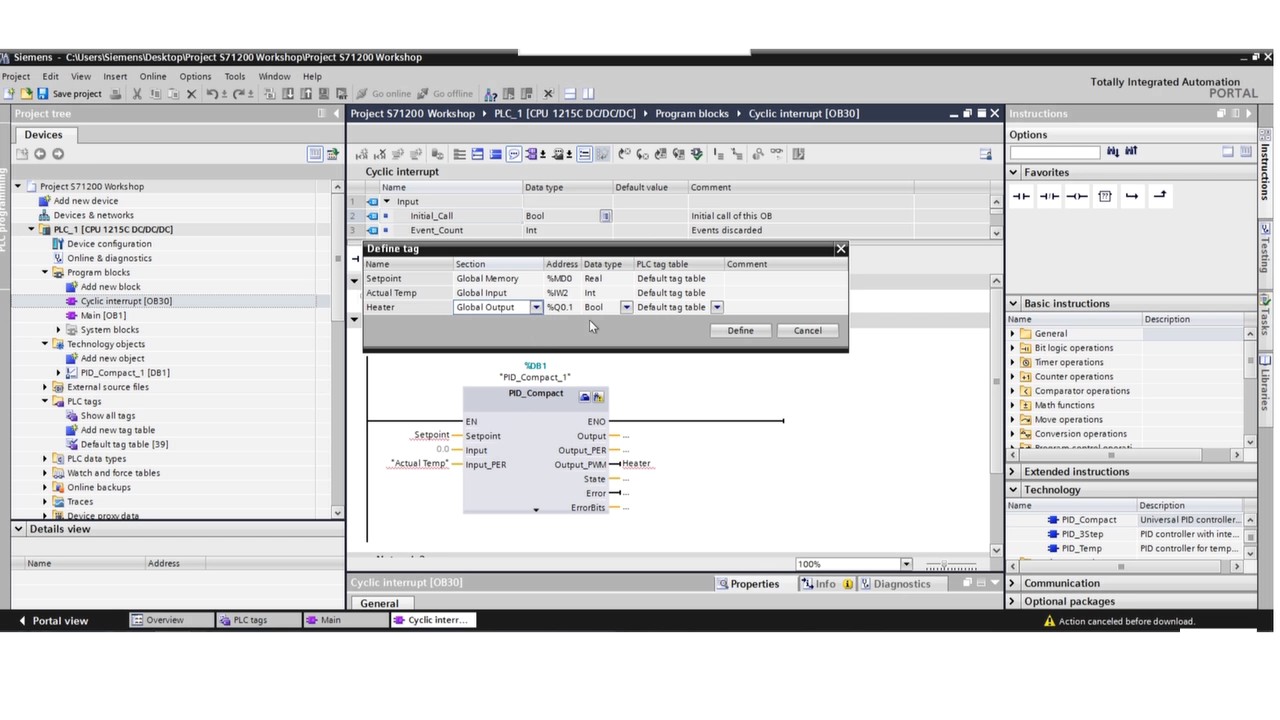The width and height of the screenshot is (1280, 720).
Task: Expand the Extended instructions section
Action: (1014, 472)
